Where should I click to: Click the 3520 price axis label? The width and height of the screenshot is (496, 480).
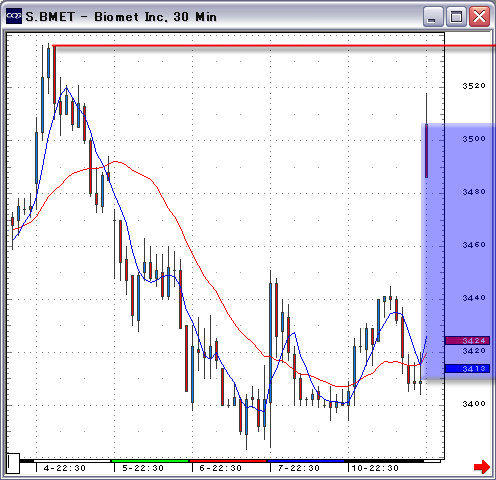(474, 86)
